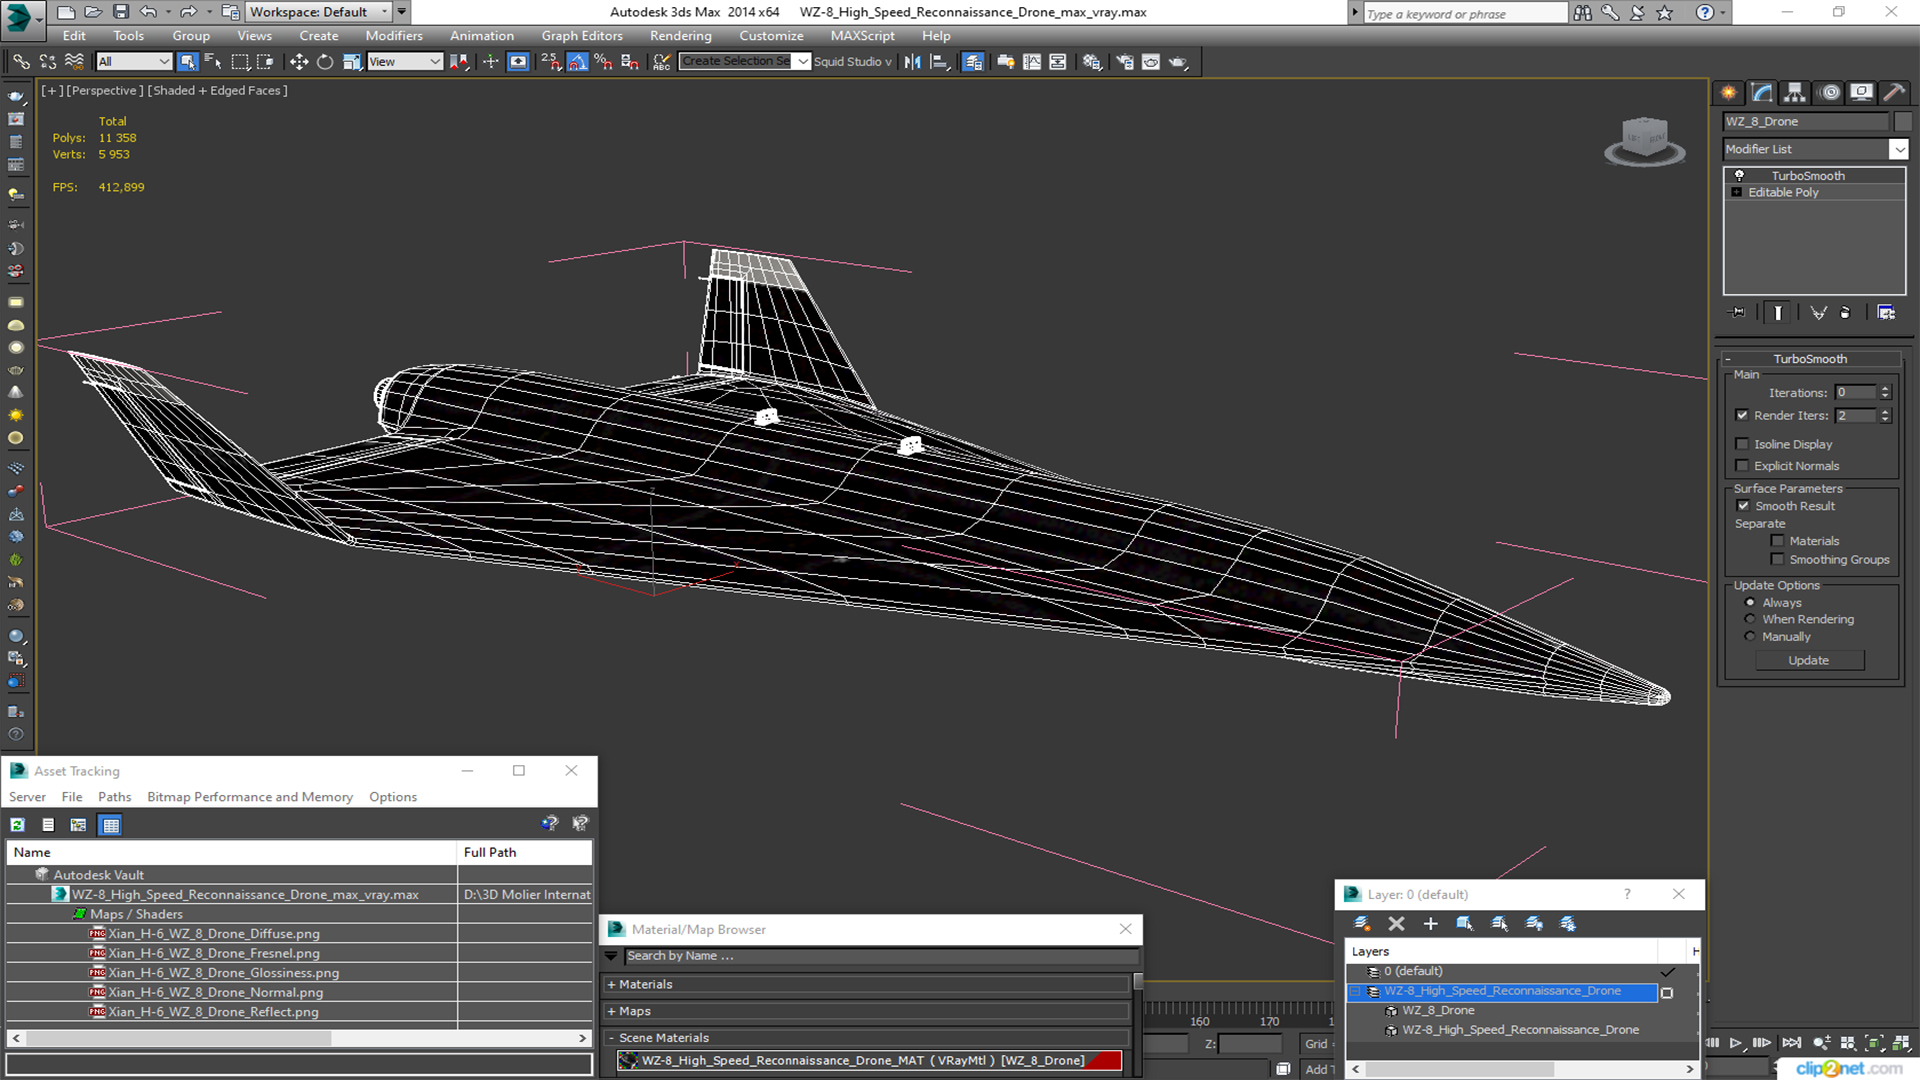Open the Rendering menu
Image resolution: width=1920 pixels, height=1080 pixels.
click(x=680, y=36)
